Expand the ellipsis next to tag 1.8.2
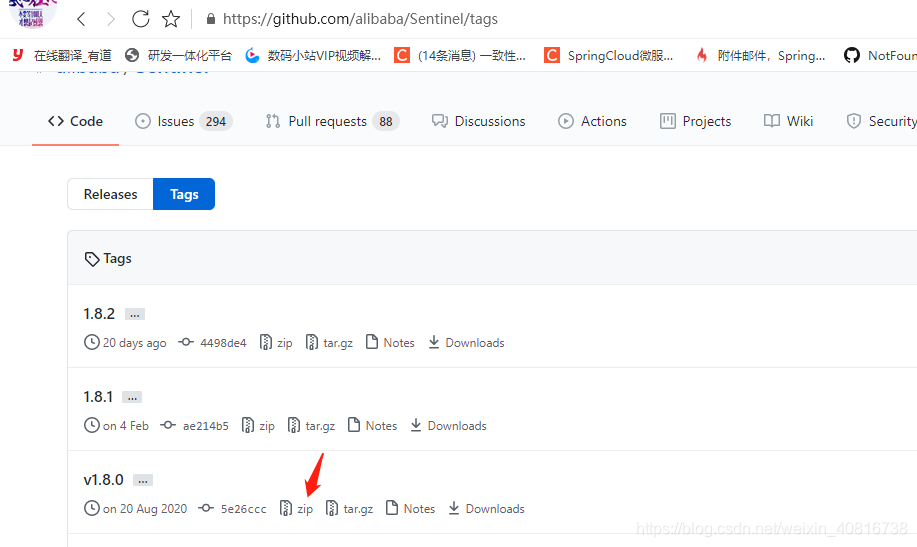The image size is (917, 547). [135, 314]
